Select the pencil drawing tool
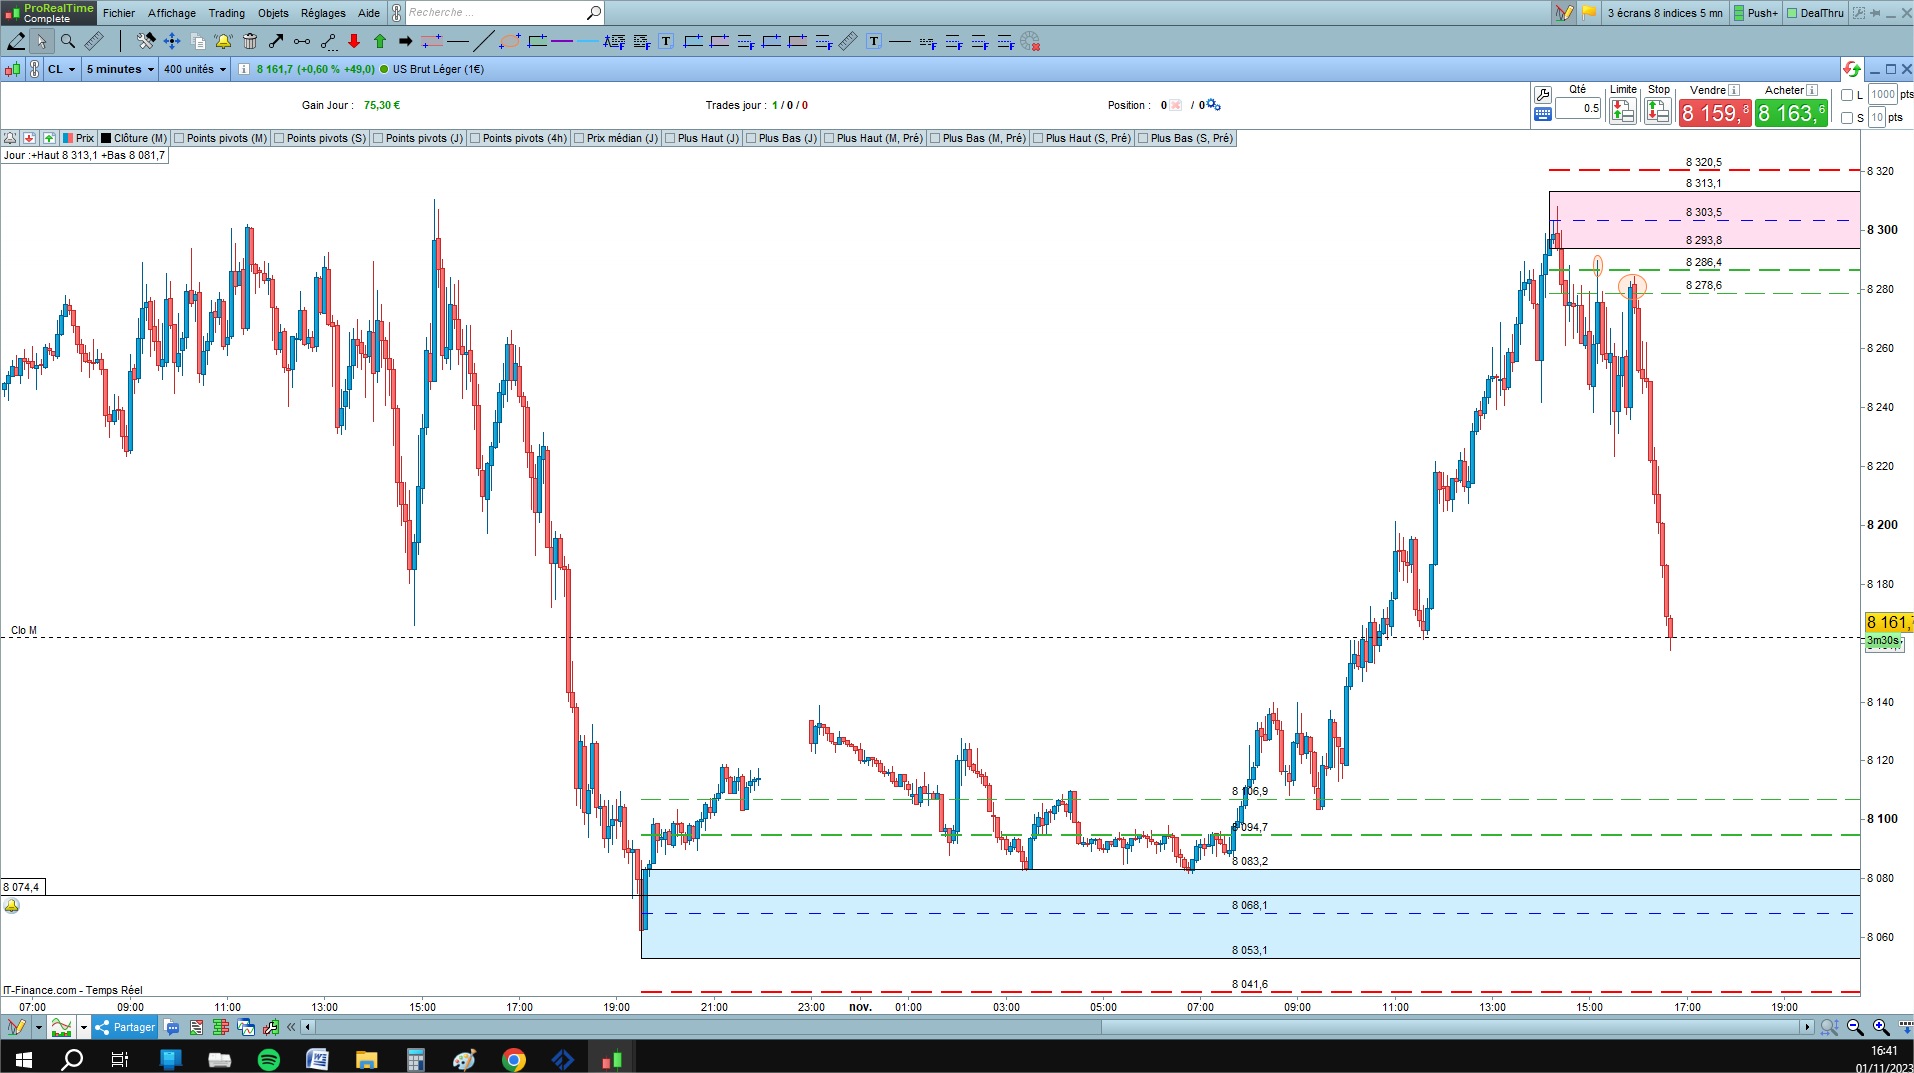1914x1073 pixels. [x=17, y=41]
